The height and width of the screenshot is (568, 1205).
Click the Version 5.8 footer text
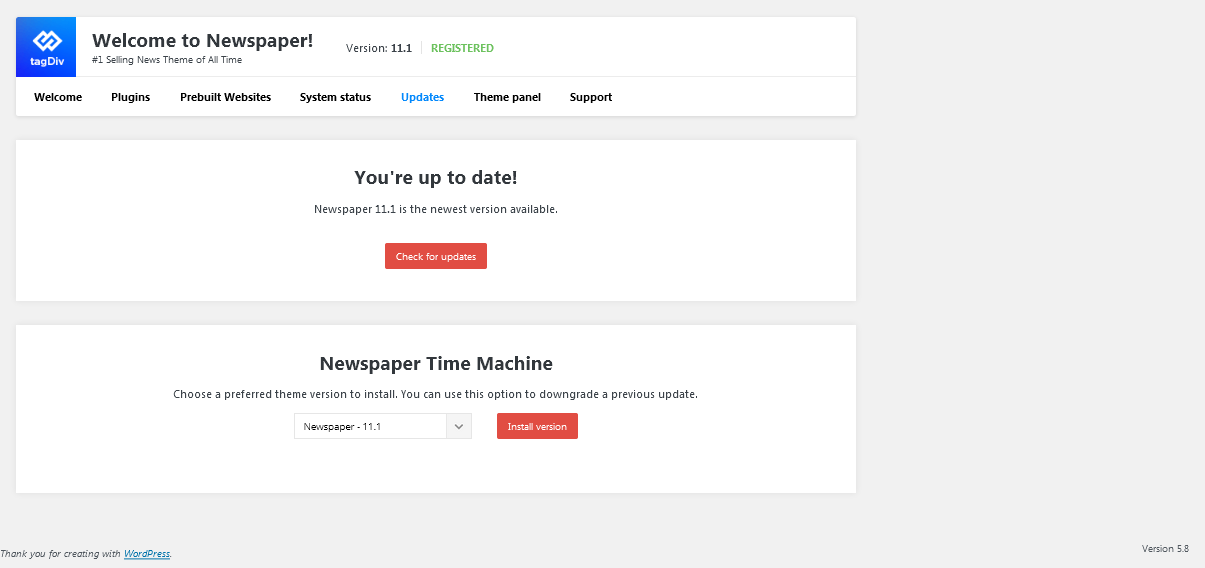[x=1165, y=548]
